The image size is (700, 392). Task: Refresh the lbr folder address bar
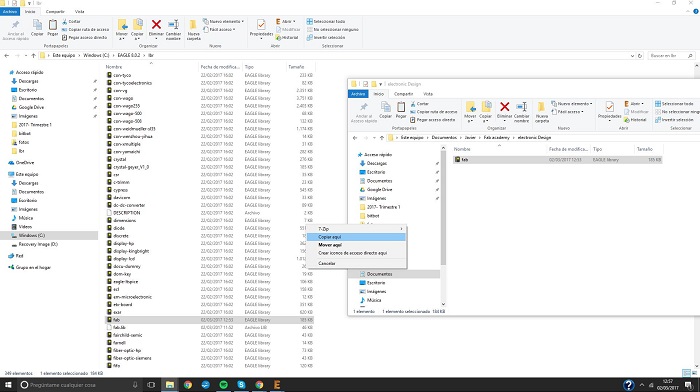640,56
